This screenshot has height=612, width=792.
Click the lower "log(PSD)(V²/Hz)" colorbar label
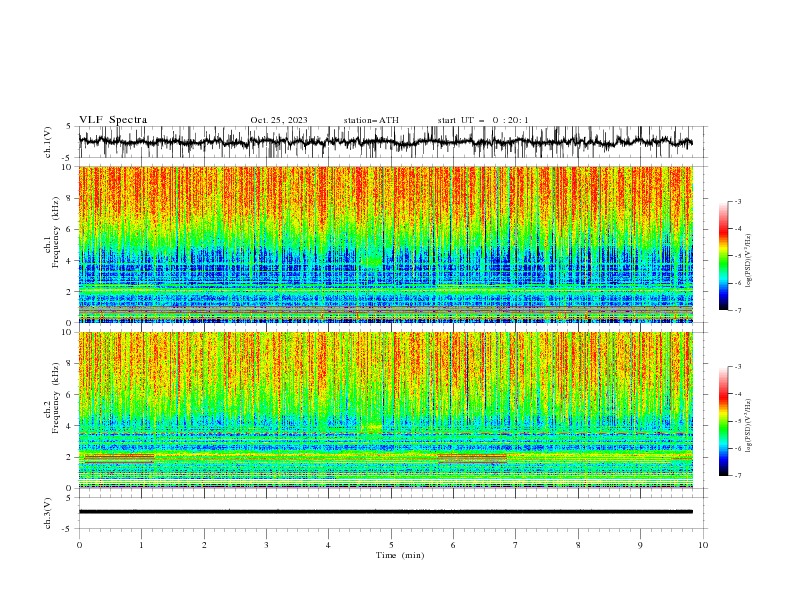coord(749,426)
